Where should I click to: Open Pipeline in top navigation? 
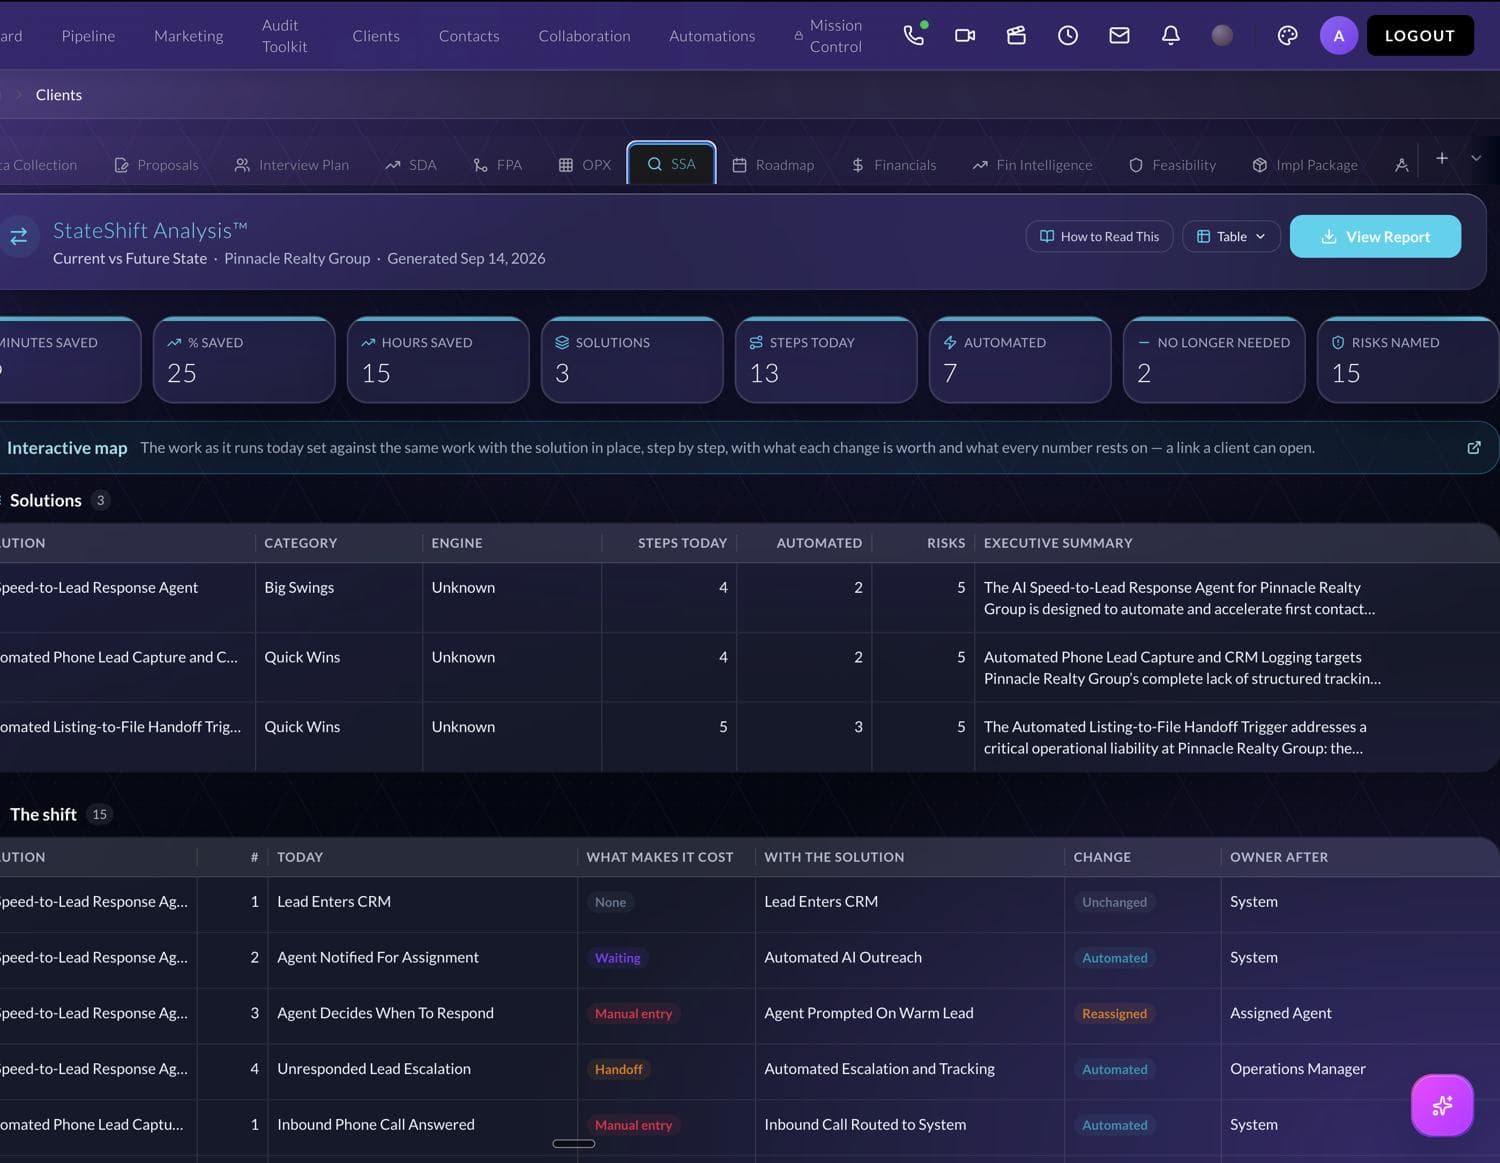tap(88, 36)
